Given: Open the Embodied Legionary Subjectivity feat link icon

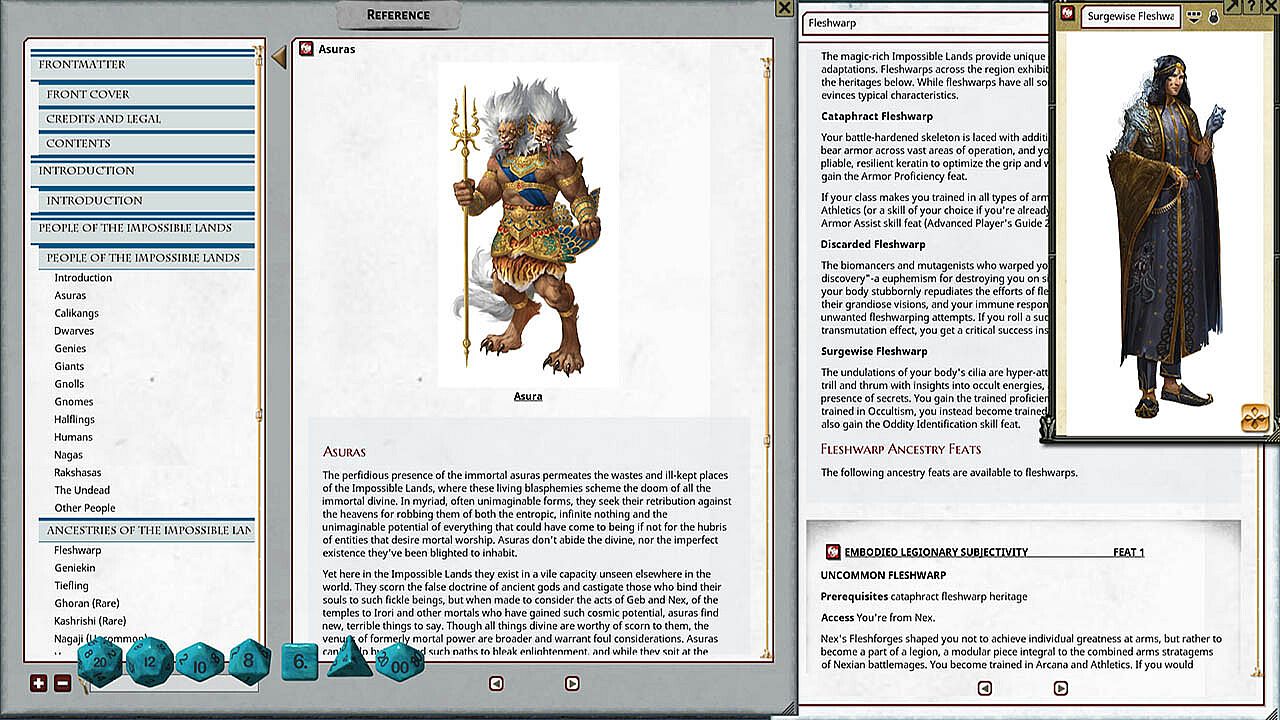Looking at the screenshot, I should (x=832, y=552).
